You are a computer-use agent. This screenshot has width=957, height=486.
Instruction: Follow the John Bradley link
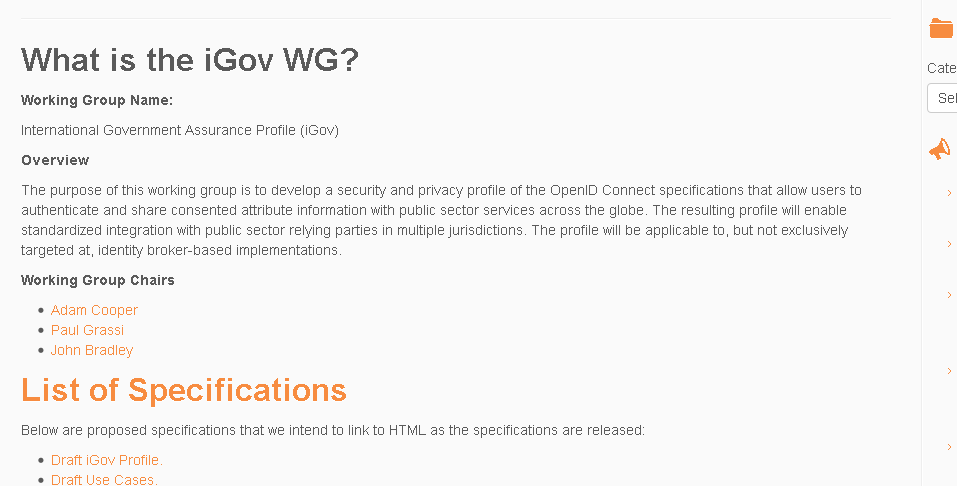(91, 350)
